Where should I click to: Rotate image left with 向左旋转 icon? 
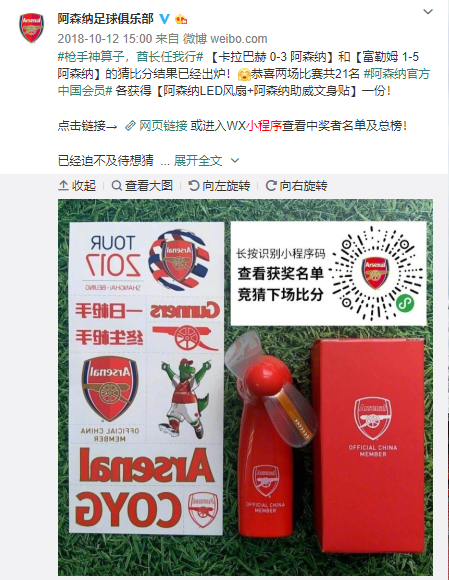194,186
